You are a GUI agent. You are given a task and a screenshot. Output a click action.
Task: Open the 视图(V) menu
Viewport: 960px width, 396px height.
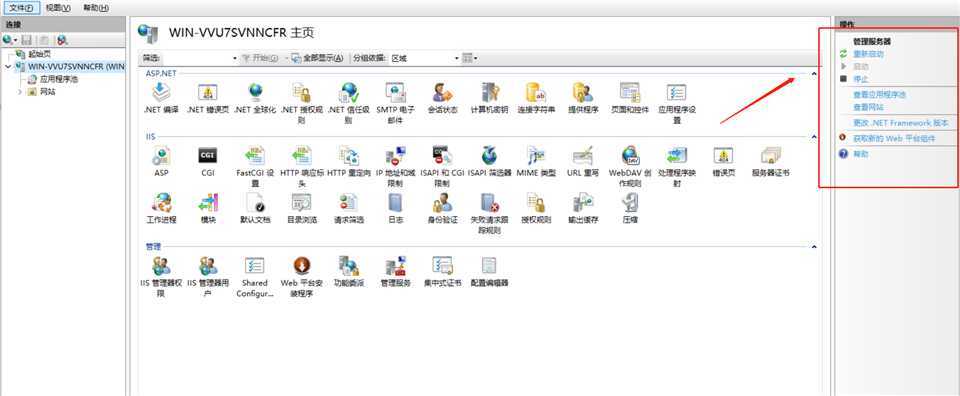[x=58, y=7]
